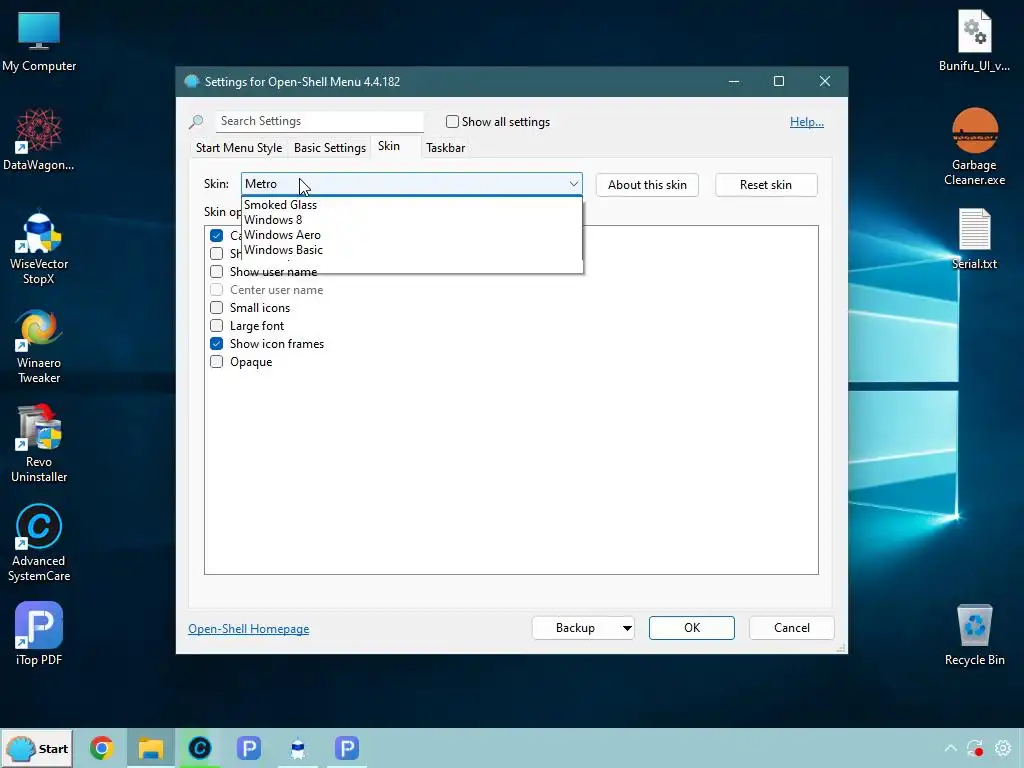
Task: Disable Show icon frames option
Action: [x=216, y=344]
